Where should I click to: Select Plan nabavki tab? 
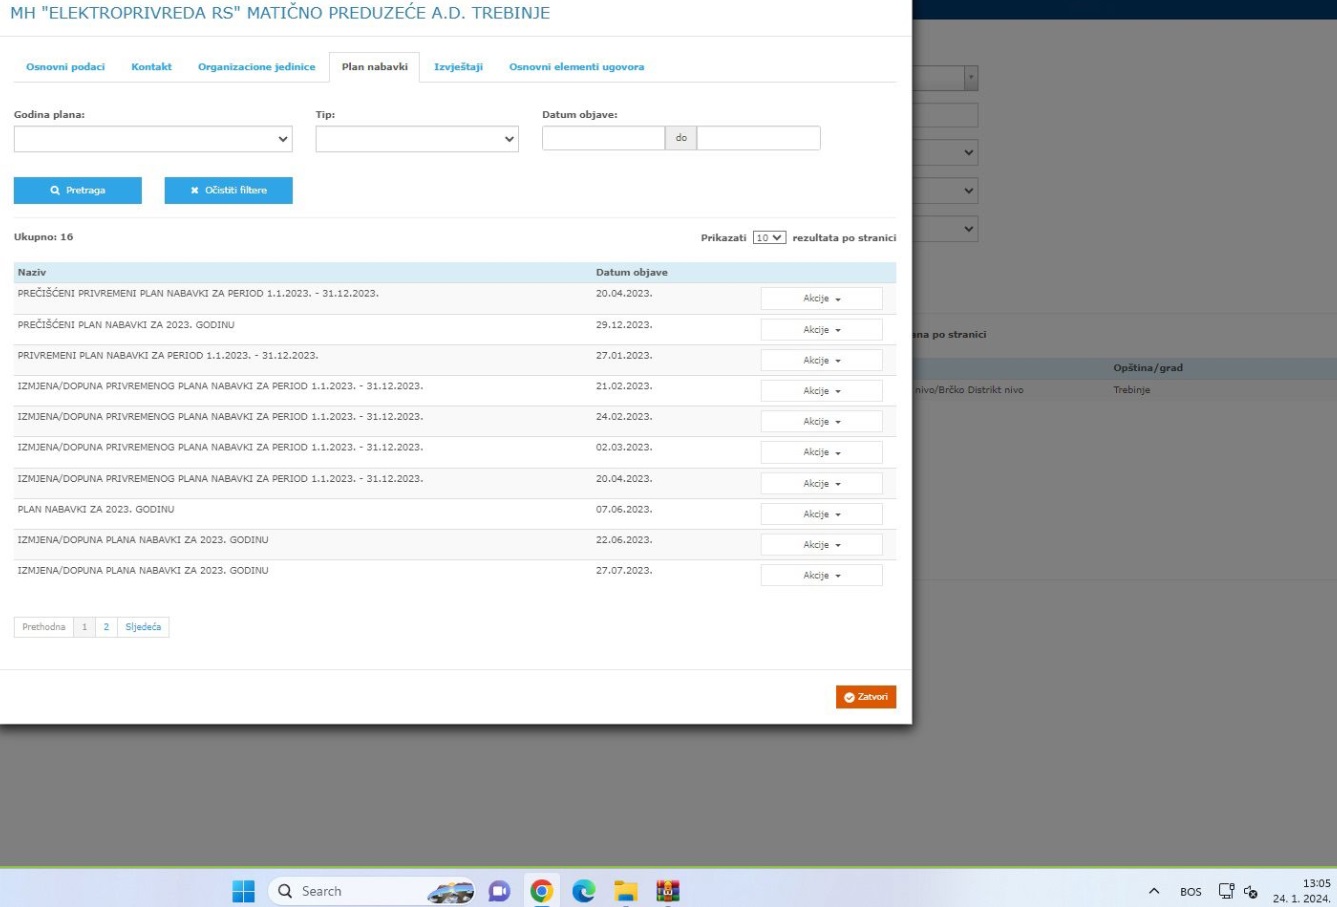coord(374,67)
